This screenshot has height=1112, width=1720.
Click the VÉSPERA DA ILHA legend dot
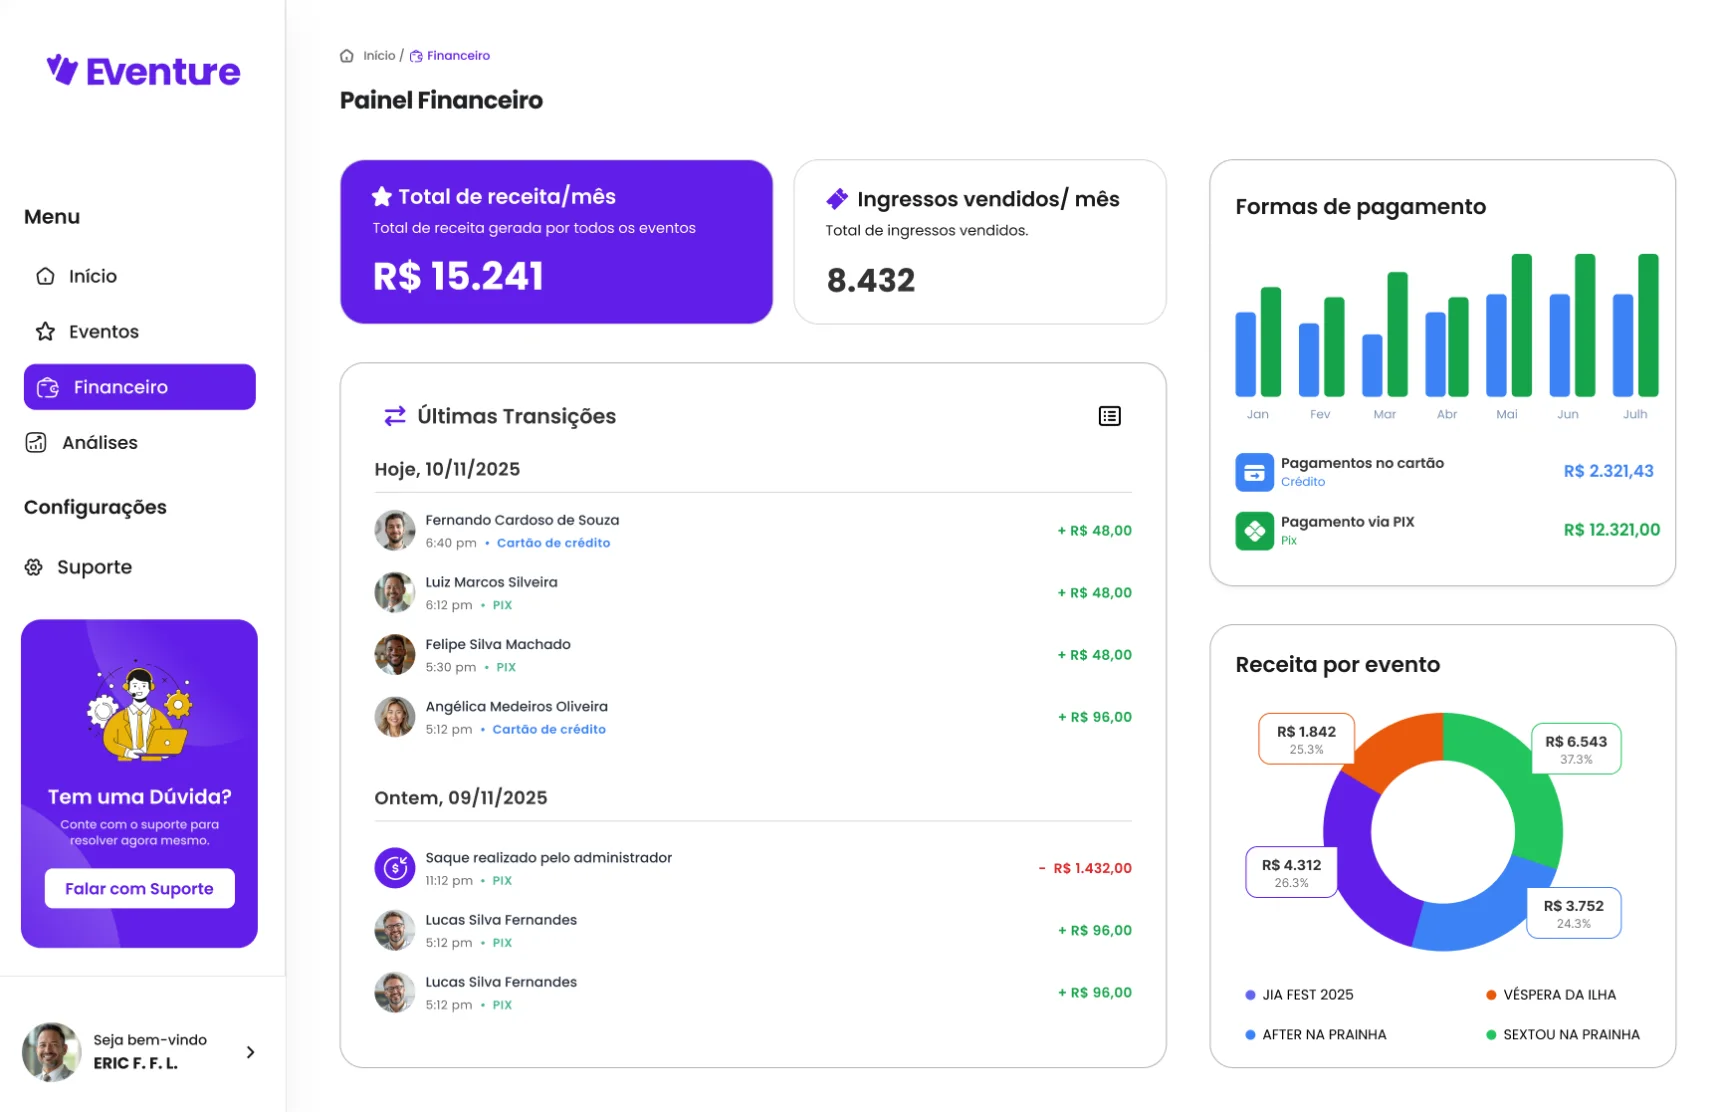1491,995
